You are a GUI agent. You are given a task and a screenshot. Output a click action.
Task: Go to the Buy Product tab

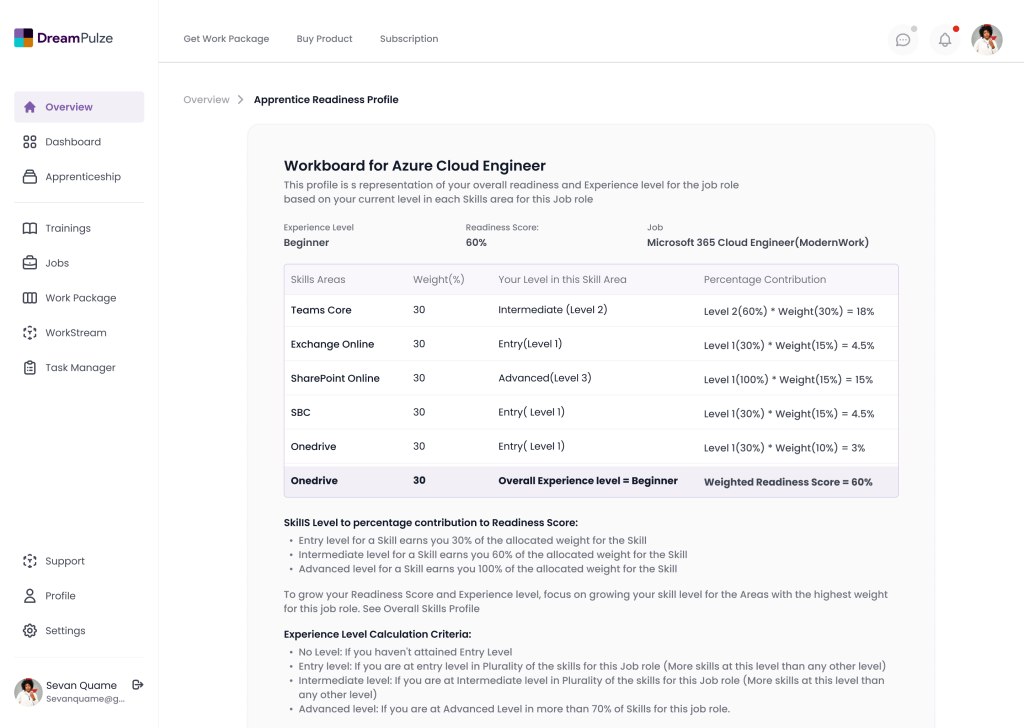point(324,39)
